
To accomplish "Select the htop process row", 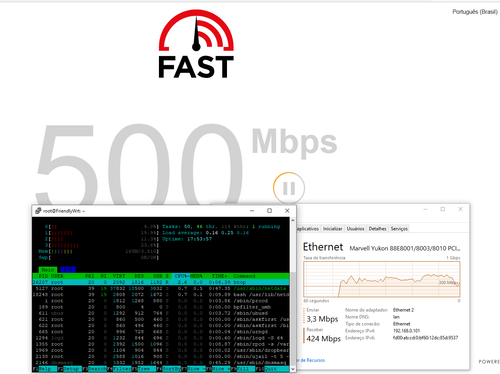I will pos(161,282).
